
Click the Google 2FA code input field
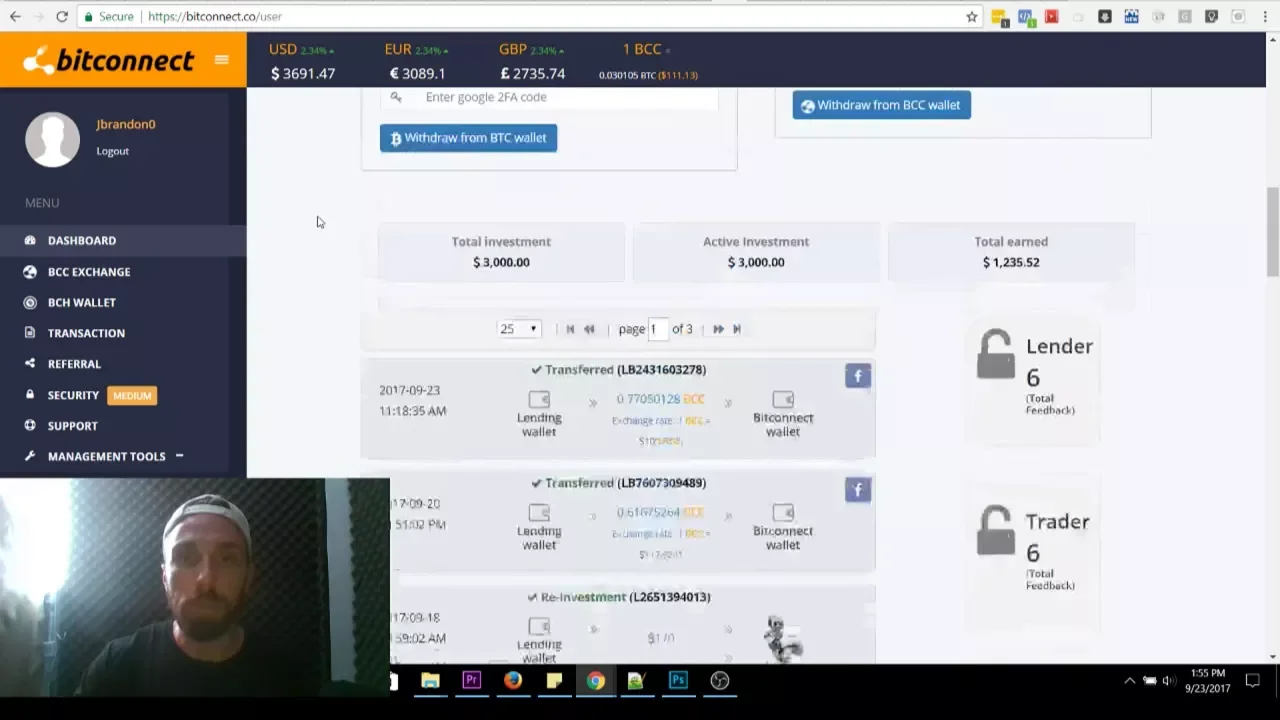(x=565, y=97)
